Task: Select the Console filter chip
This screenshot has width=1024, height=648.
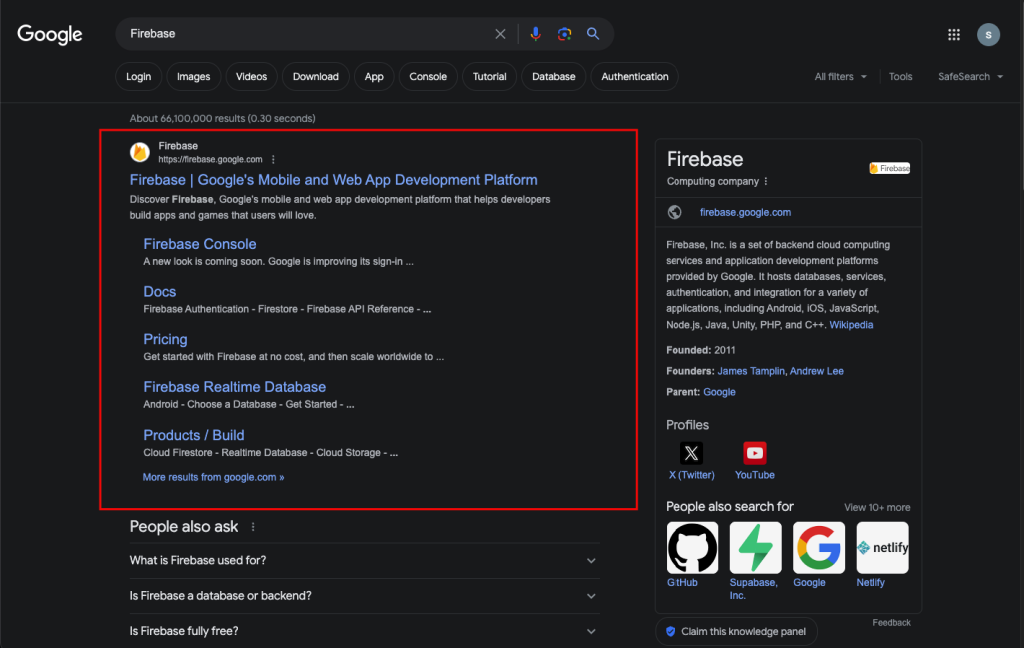Action: 428,76
